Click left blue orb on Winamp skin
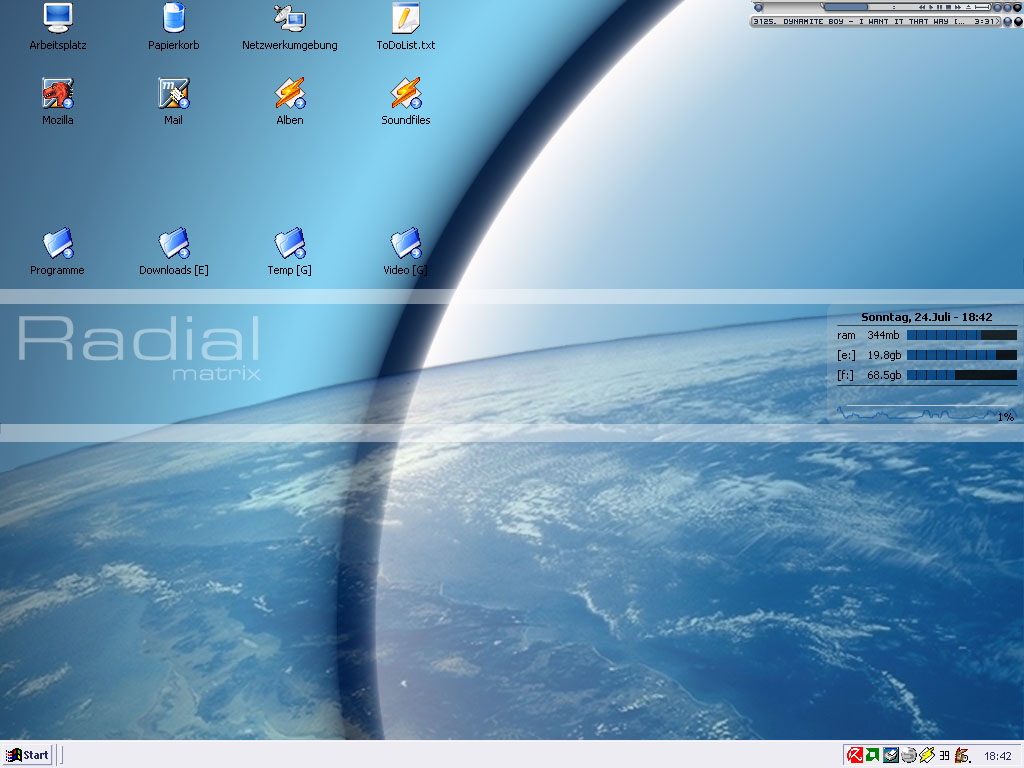The height and width of the screenshot is (768, 1024). coord(758,7)
